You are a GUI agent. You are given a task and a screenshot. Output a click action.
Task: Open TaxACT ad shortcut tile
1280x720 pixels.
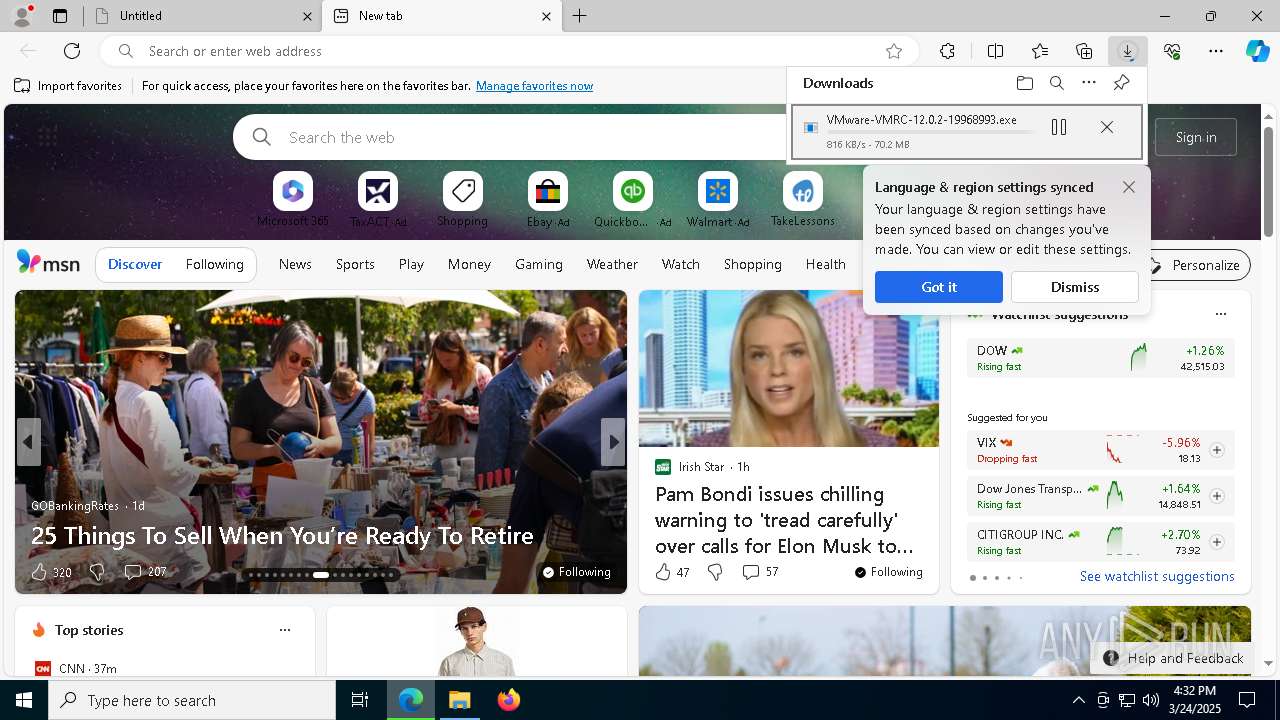pos(378,199)
